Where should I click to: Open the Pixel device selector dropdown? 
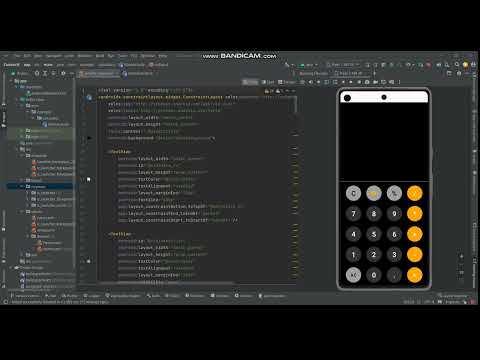click(x=342, y=65)
